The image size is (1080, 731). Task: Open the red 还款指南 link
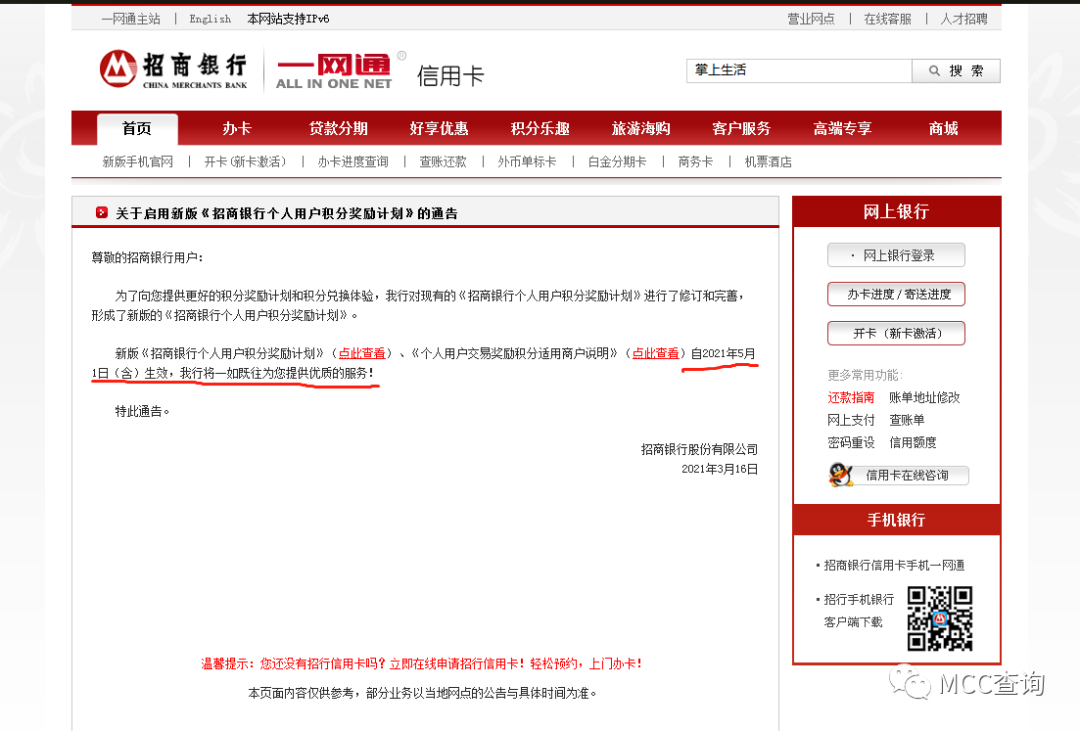point(851,398)
